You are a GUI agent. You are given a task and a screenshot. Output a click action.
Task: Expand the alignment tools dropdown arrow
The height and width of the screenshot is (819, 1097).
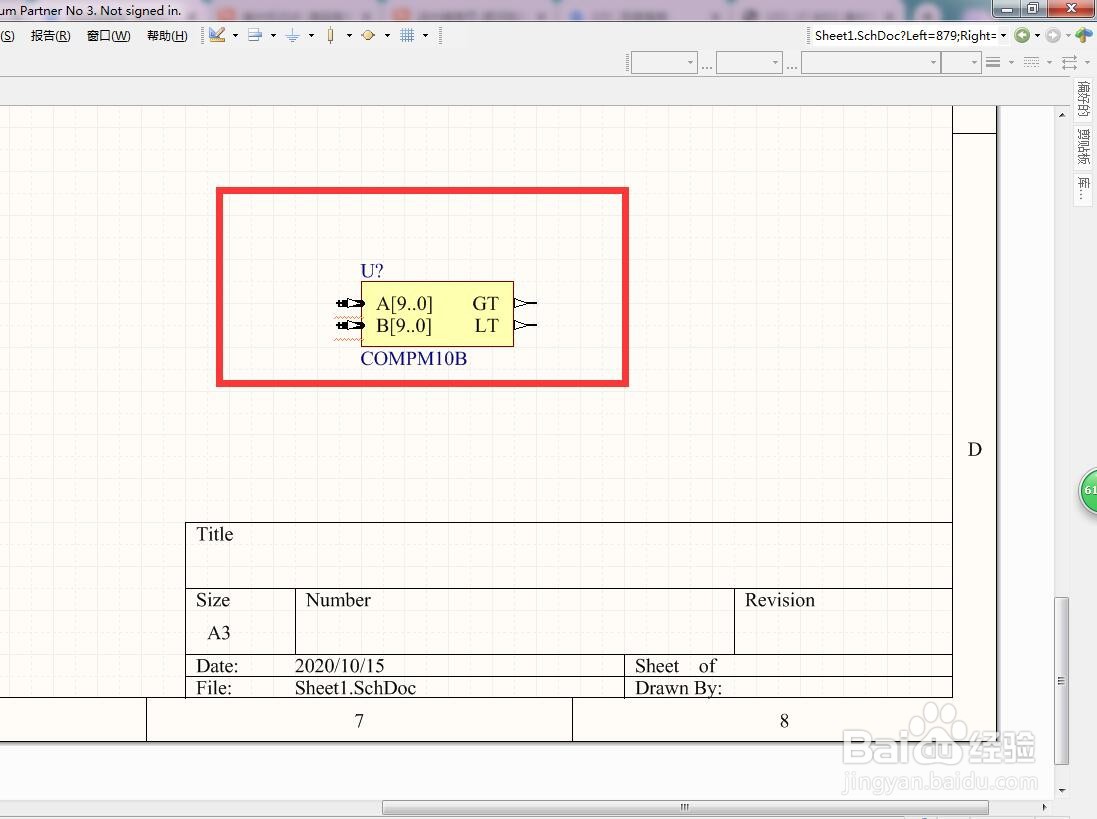pyautogui.click(x=273, y=35)
